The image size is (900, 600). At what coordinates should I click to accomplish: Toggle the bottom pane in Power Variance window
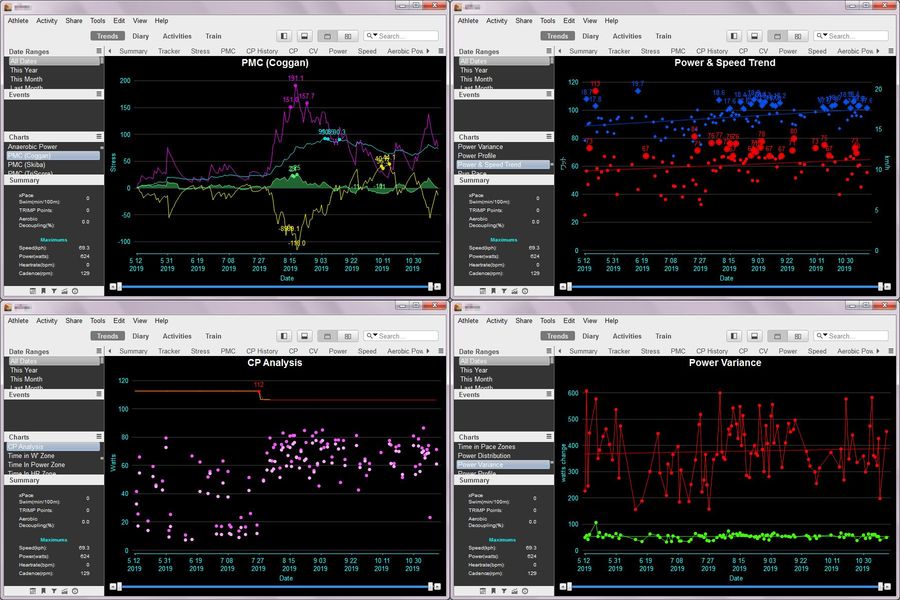(754, 336)
